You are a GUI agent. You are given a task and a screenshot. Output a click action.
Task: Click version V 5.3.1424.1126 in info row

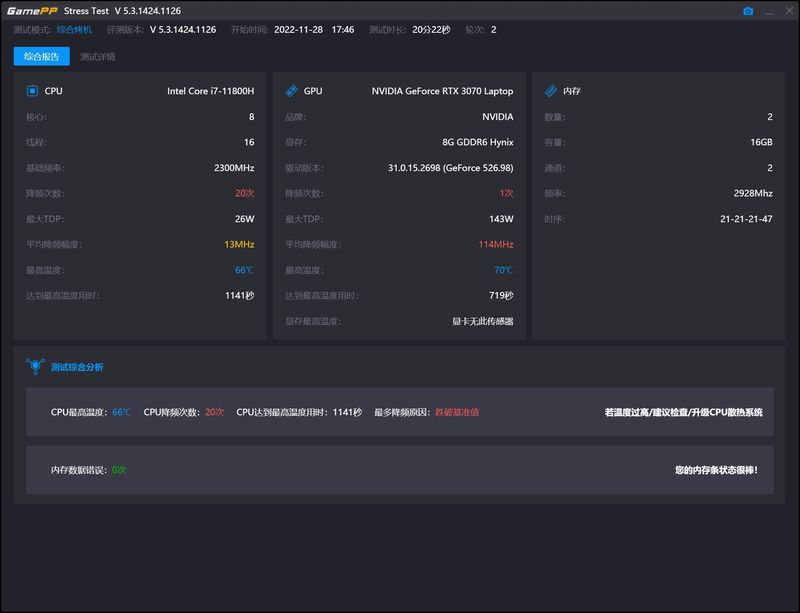[183, 30]
